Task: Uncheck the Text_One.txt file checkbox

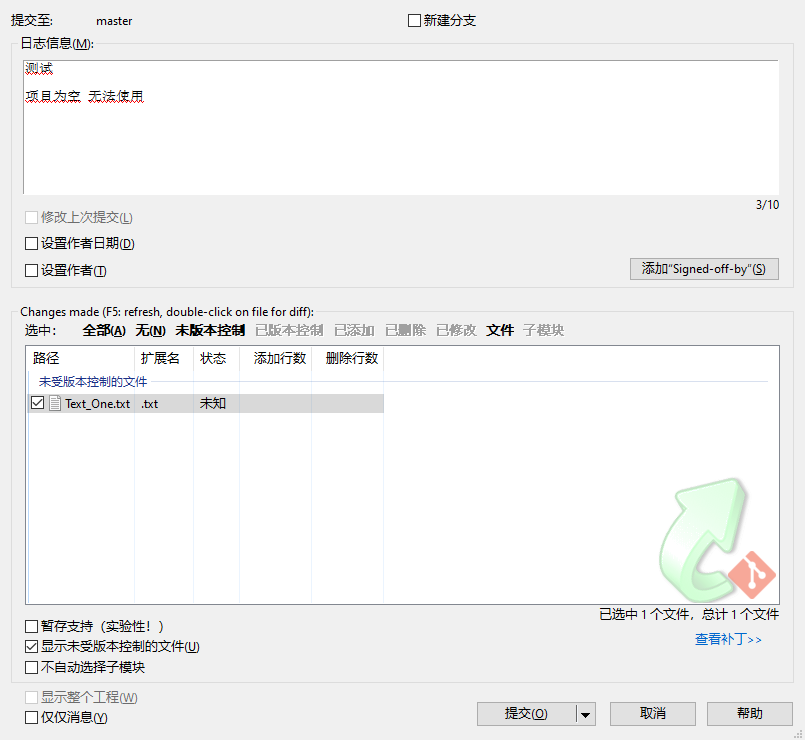Action: (38, 404)
